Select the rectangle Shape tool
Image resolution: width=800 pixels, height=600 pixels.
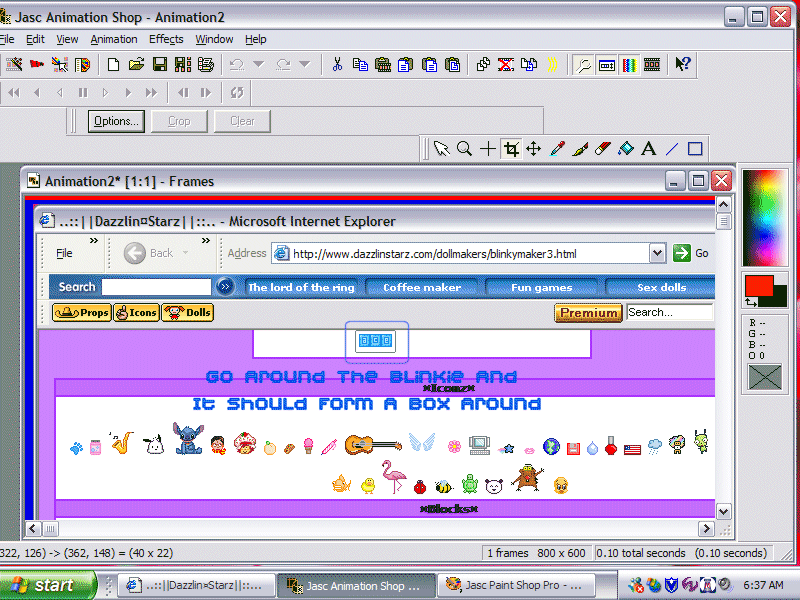tap(695, 149)
